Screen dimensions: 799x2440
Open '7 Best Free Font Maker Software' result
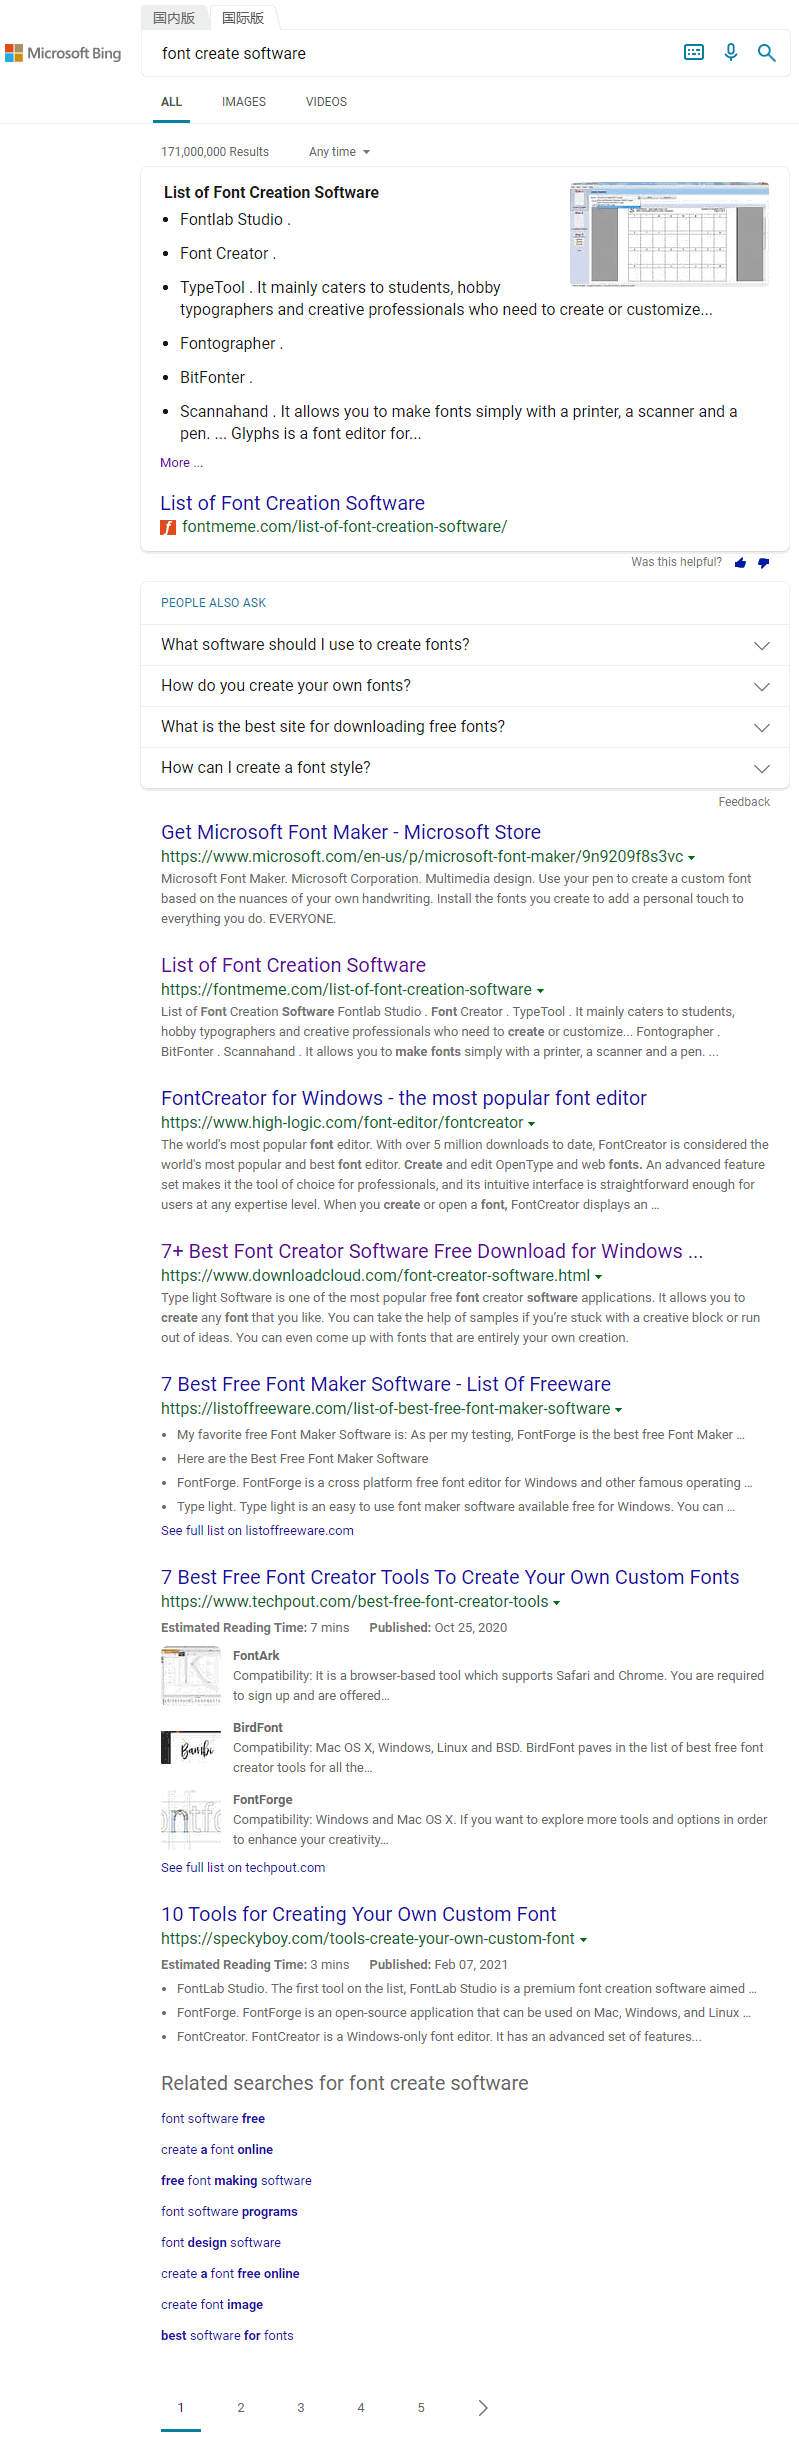pyautogui.click(x=386, y=1384)
